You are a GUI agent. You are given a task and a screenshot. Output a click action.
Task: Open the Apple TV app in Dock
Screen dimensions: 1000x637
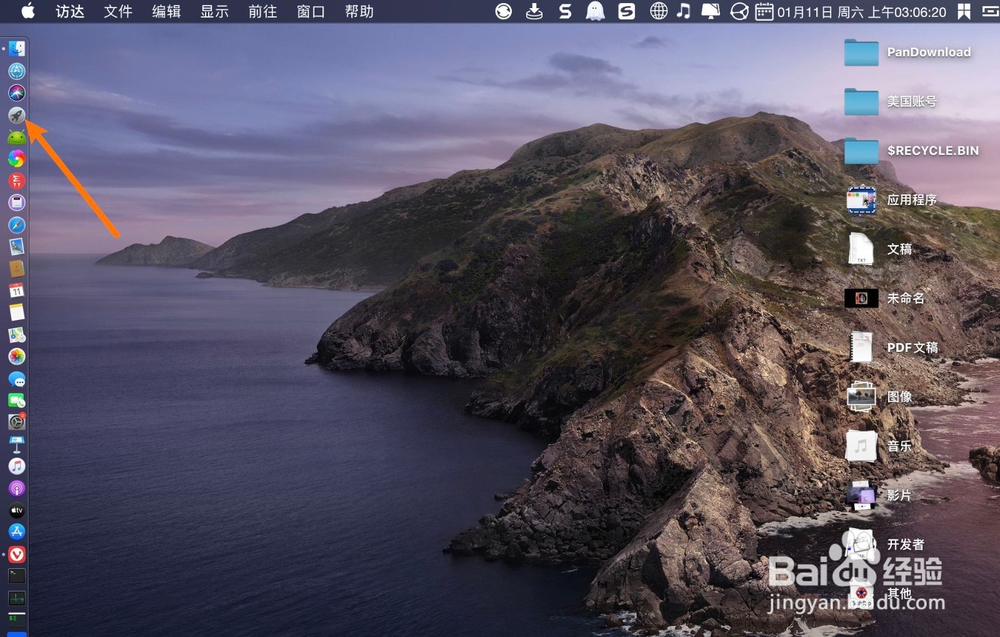click(x=17, y=510)
